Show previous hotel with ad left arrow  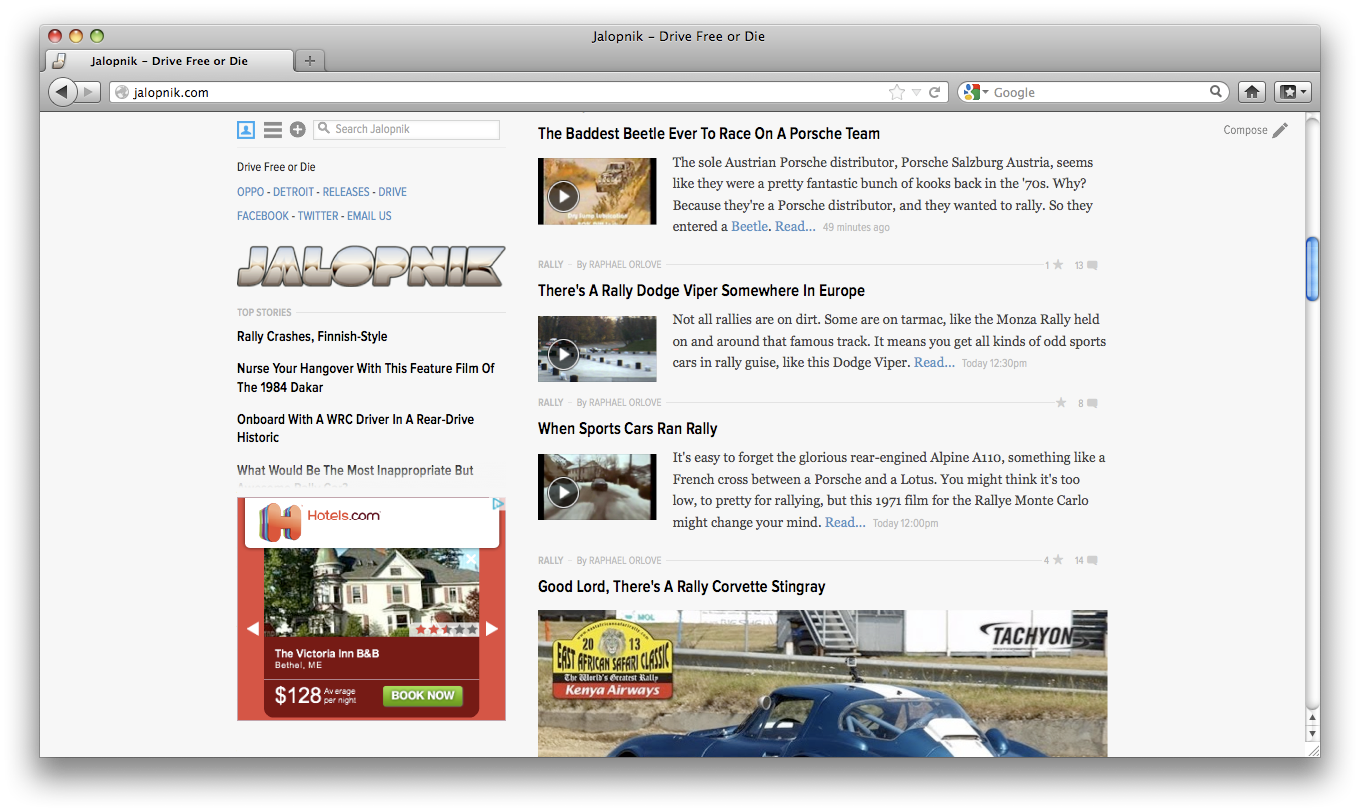(x=252, y=629)
